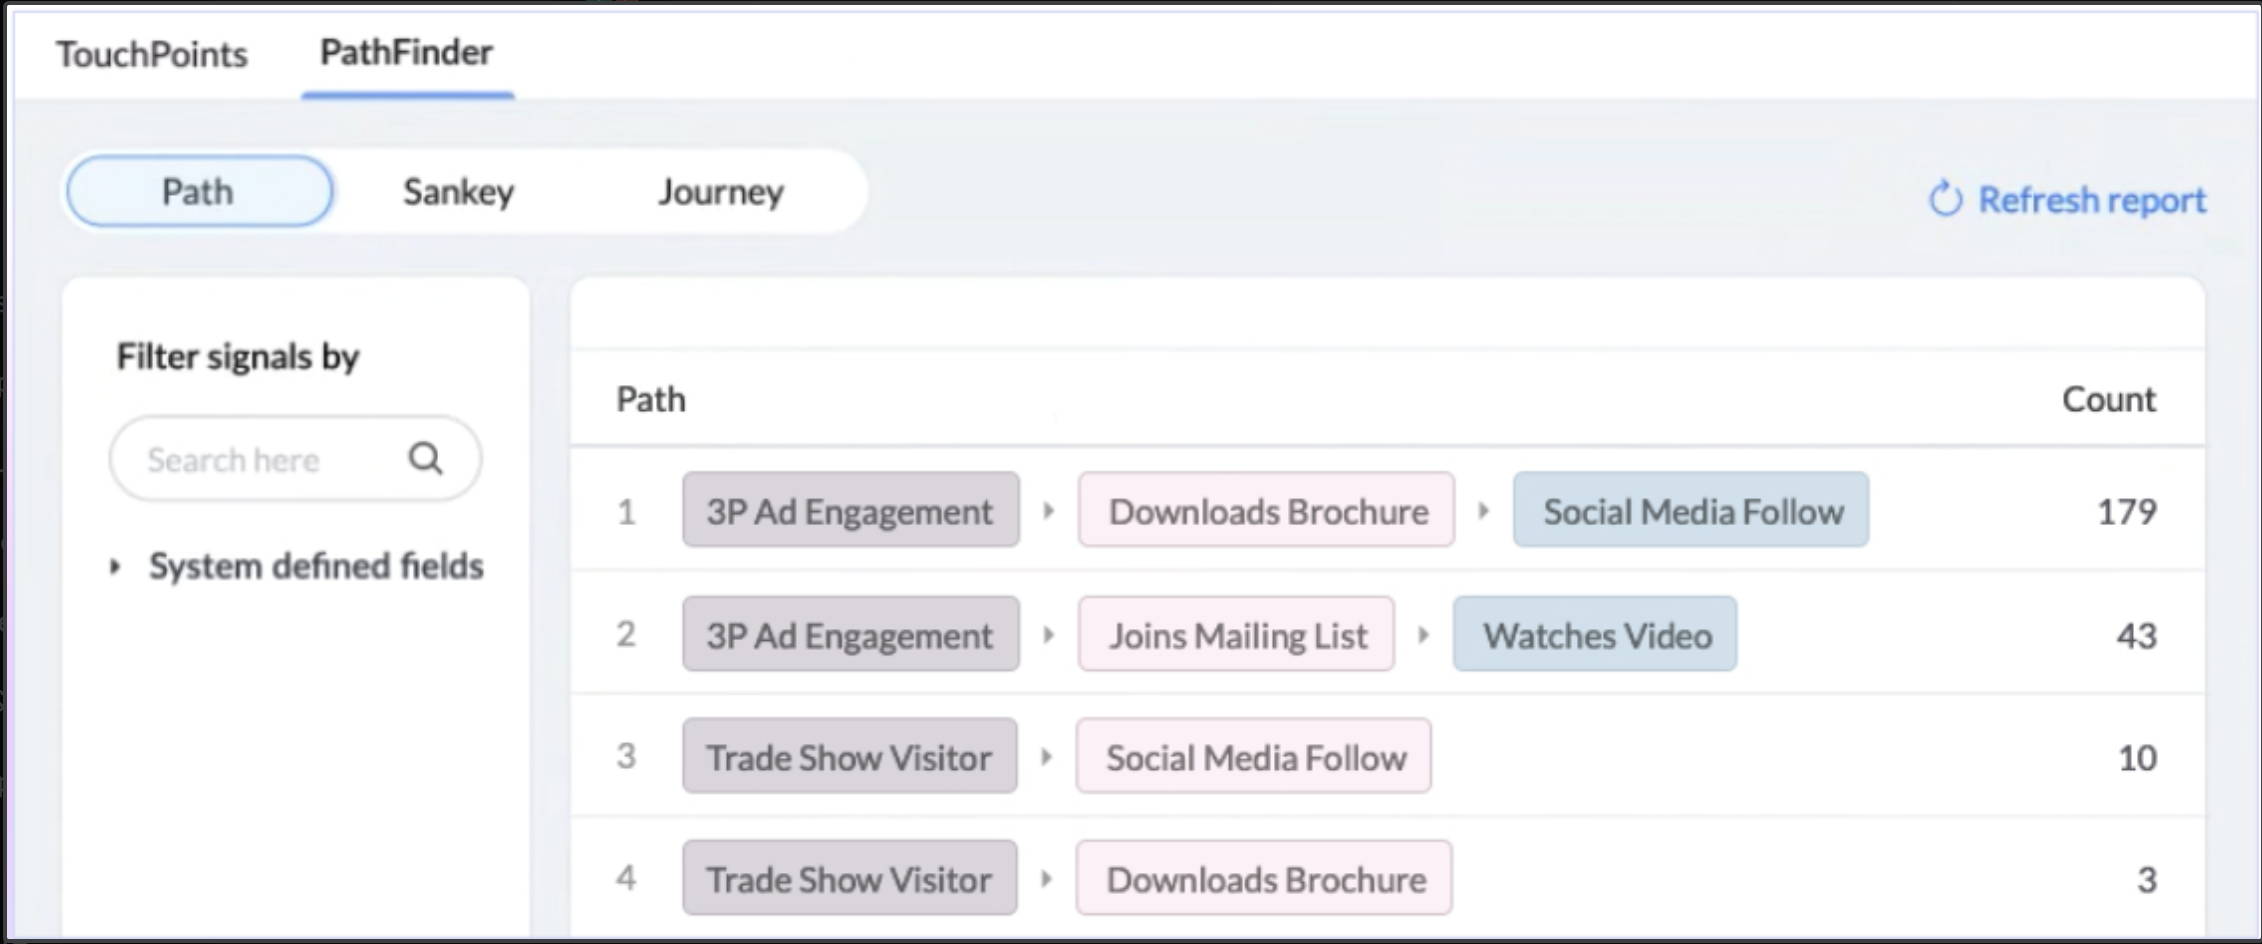Click Social Media Follow in row 3
The height and width of the screenshot is (944, 2262).
pos(1254,756)
